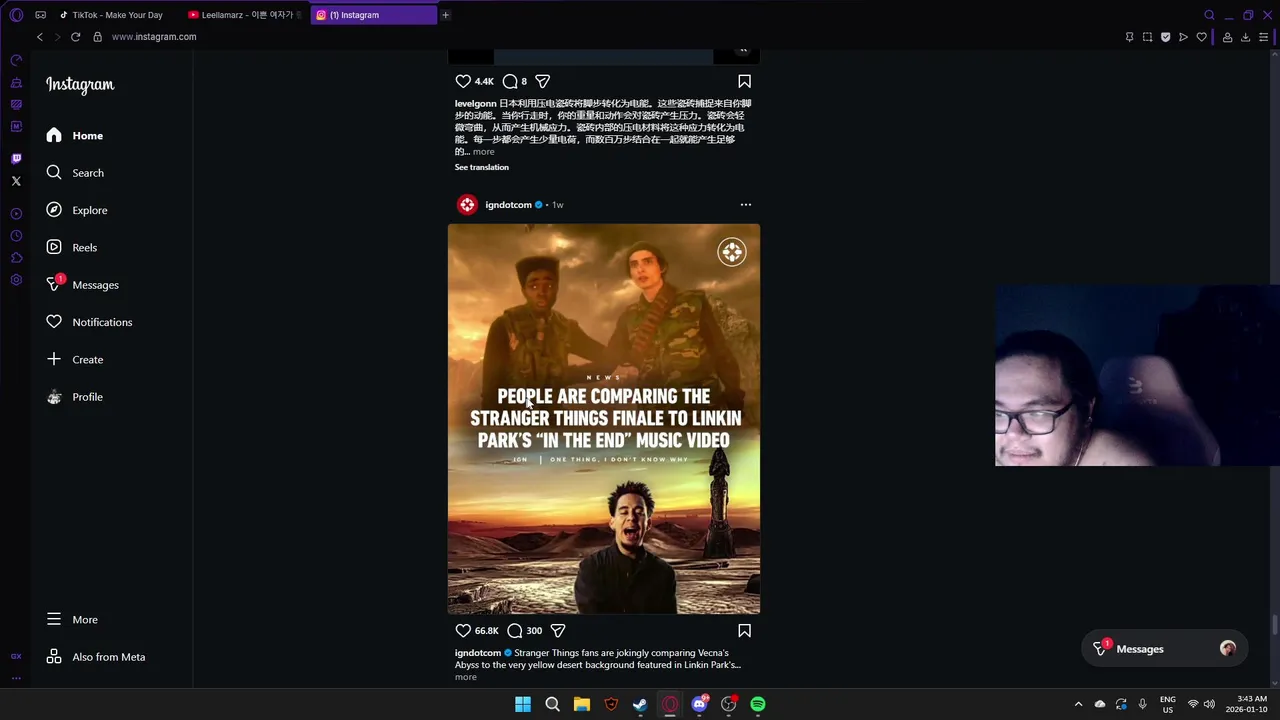Open the Settings gear in Opera sidebar
This screenshot has height=720, width=1280.
coord(16,280)
